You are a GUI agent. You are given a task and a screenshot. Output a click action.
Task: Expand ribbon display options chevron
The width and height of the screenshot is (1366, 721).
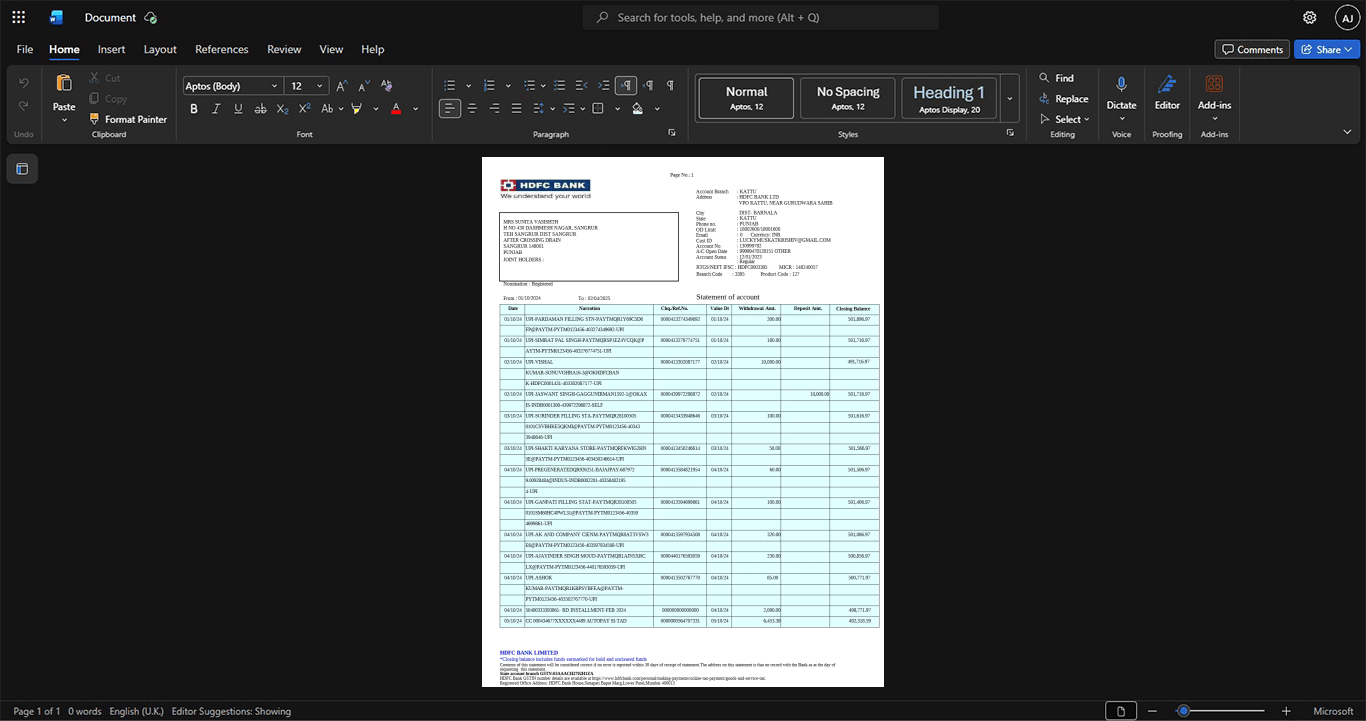[1347, 132]
